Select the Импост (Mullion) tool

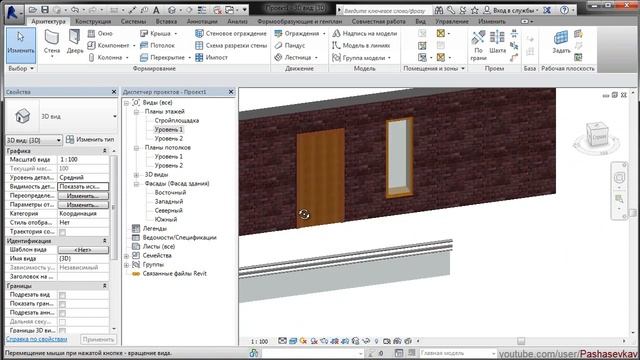pyautogui.click(x=211, y=58)
